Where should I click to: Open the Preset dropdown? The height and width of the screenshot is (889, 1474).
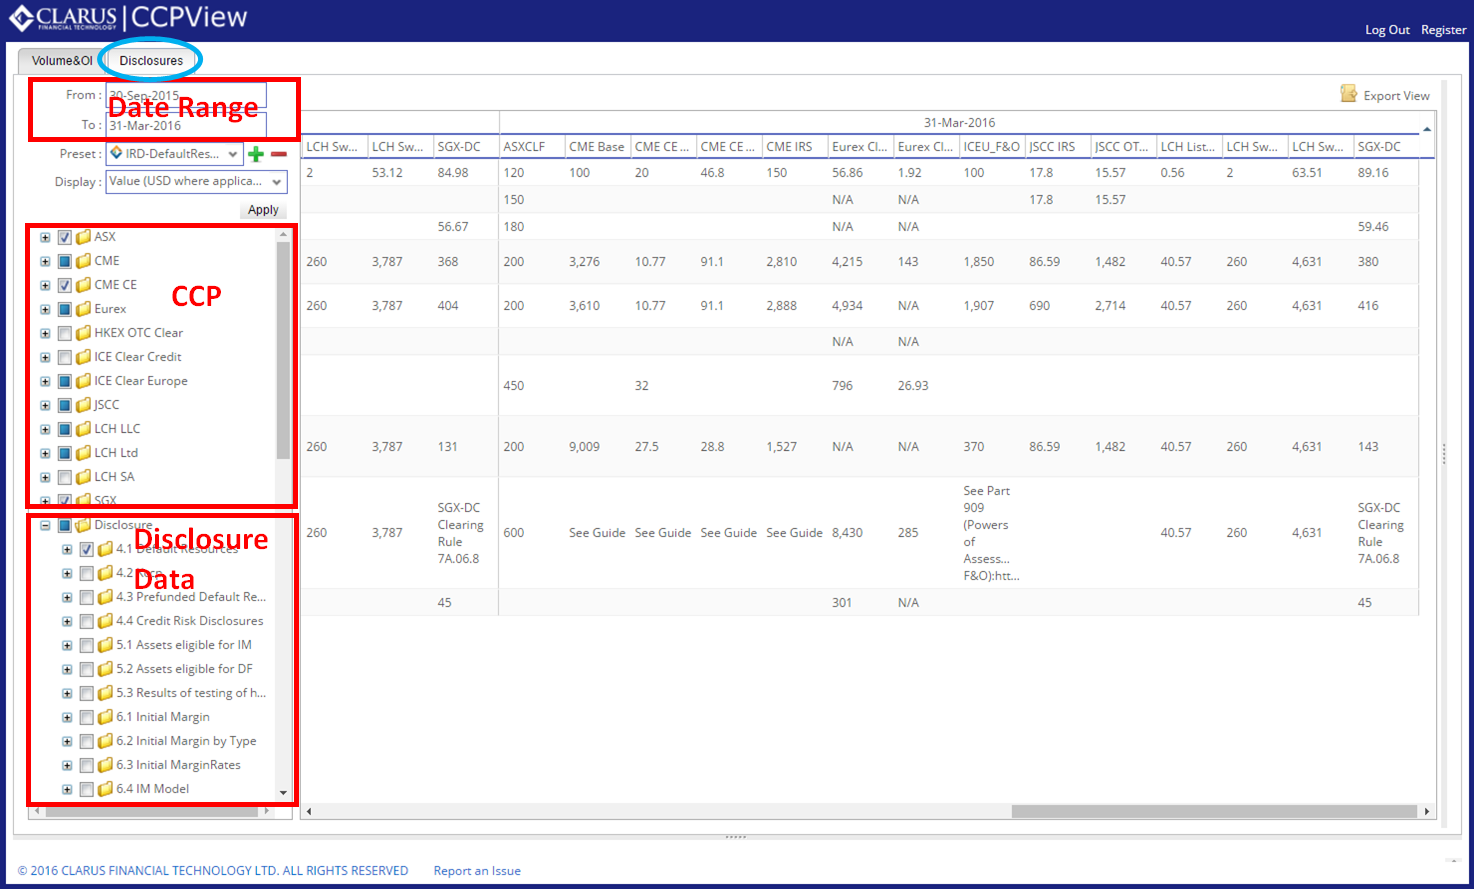[232, 154]
